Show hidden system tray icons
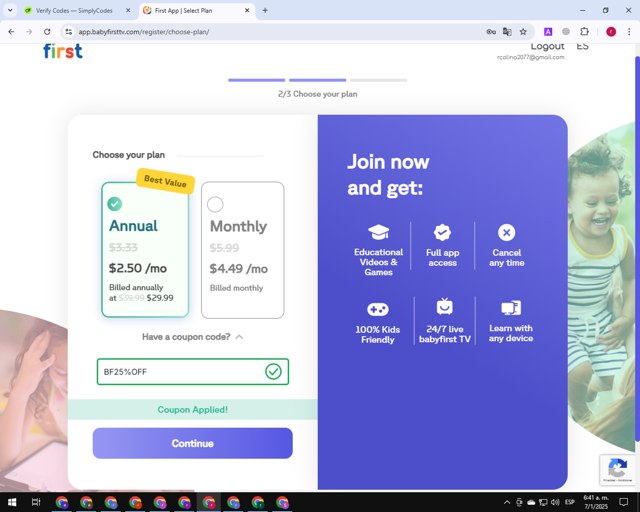Image resolution: width=640 pixels, height=512 pixels. tap(507, 502)
